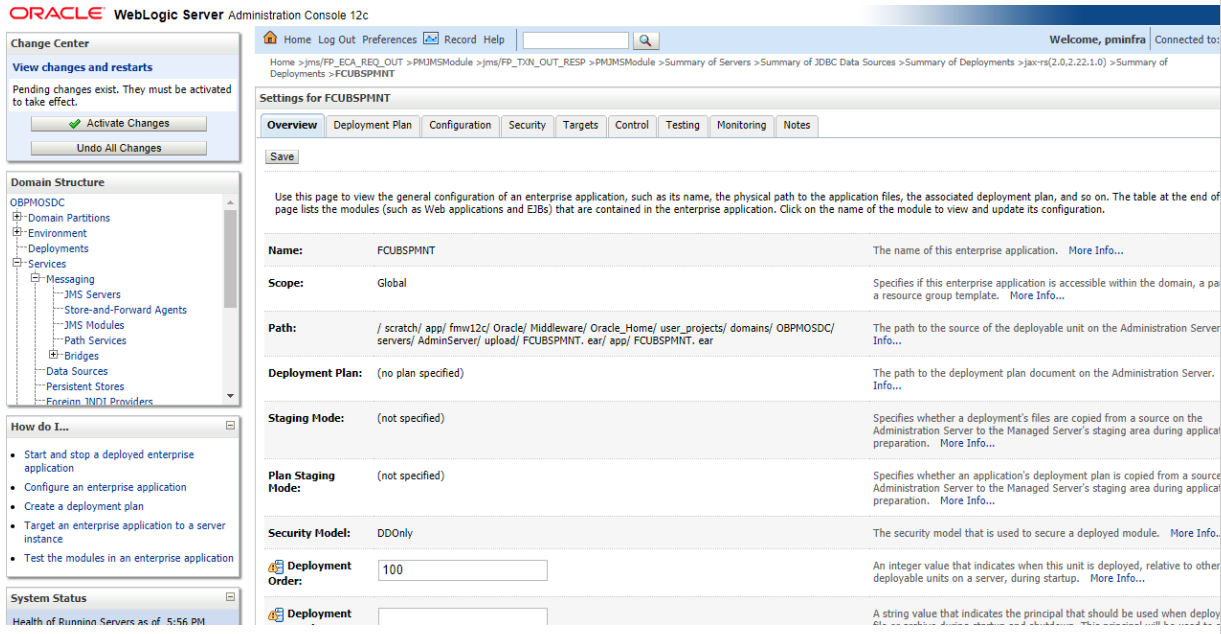Switch to the Deployment Plan tab
The width and height of the screenshot is (1221, 634).
pos(372,125)
